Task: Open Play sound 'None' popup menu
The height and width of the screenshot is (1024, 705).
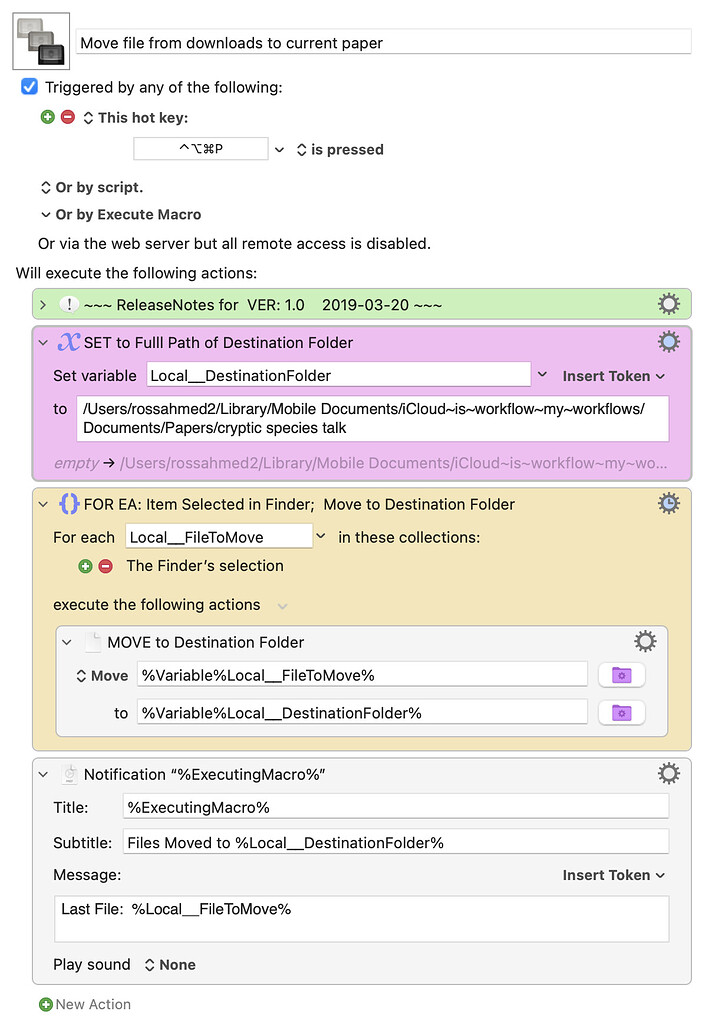Action: click(x=169, y=965)
